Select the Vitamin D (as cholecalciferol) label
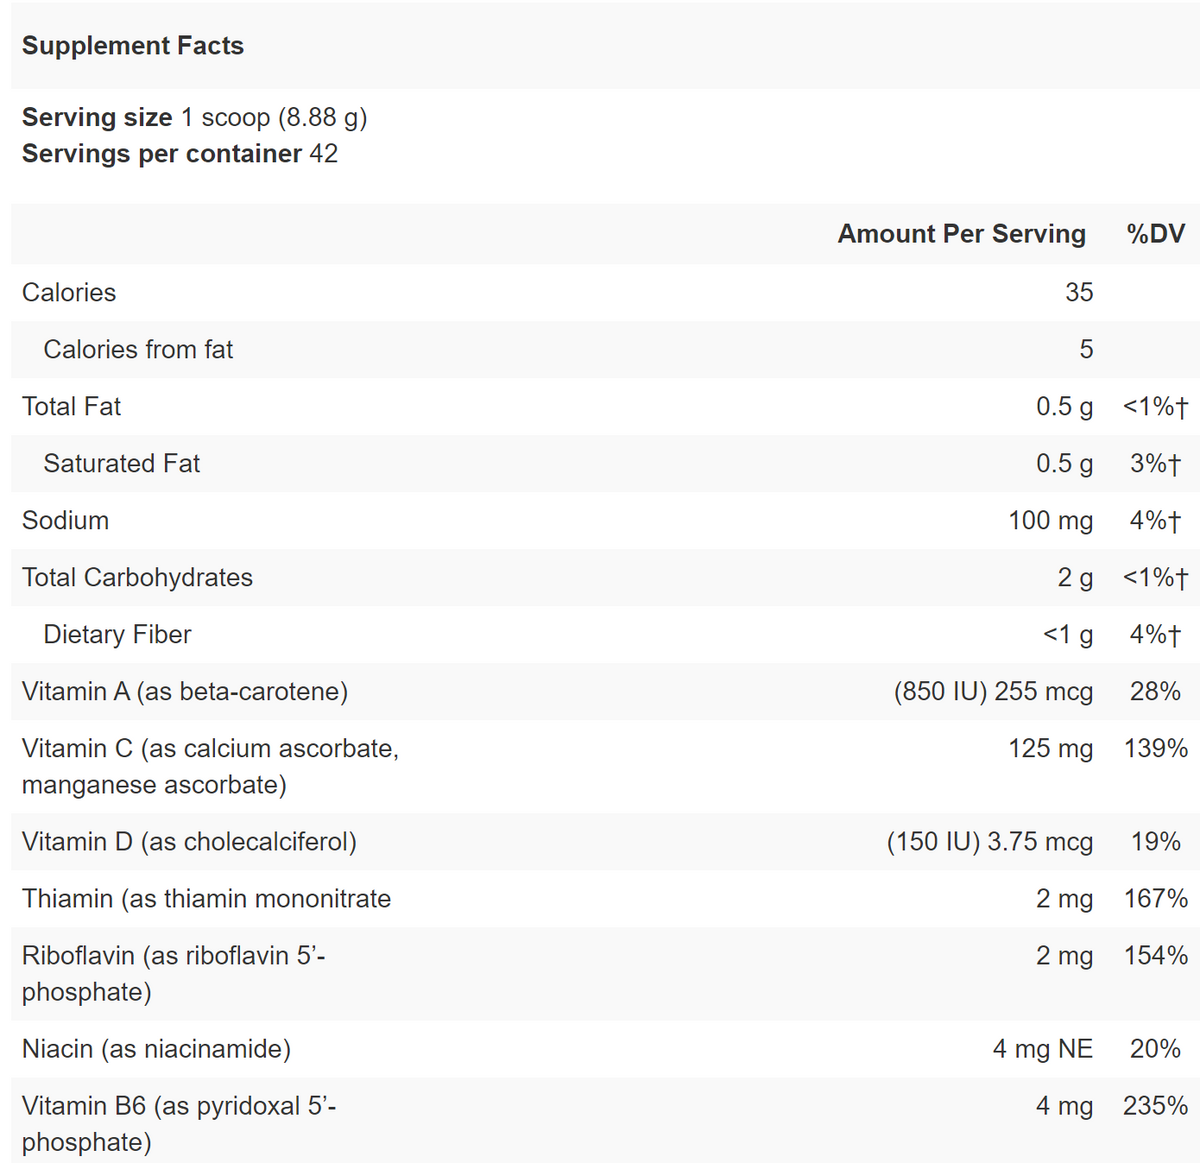Image resolution: width=1200 pixels, height=1163 pixels. 189,842
